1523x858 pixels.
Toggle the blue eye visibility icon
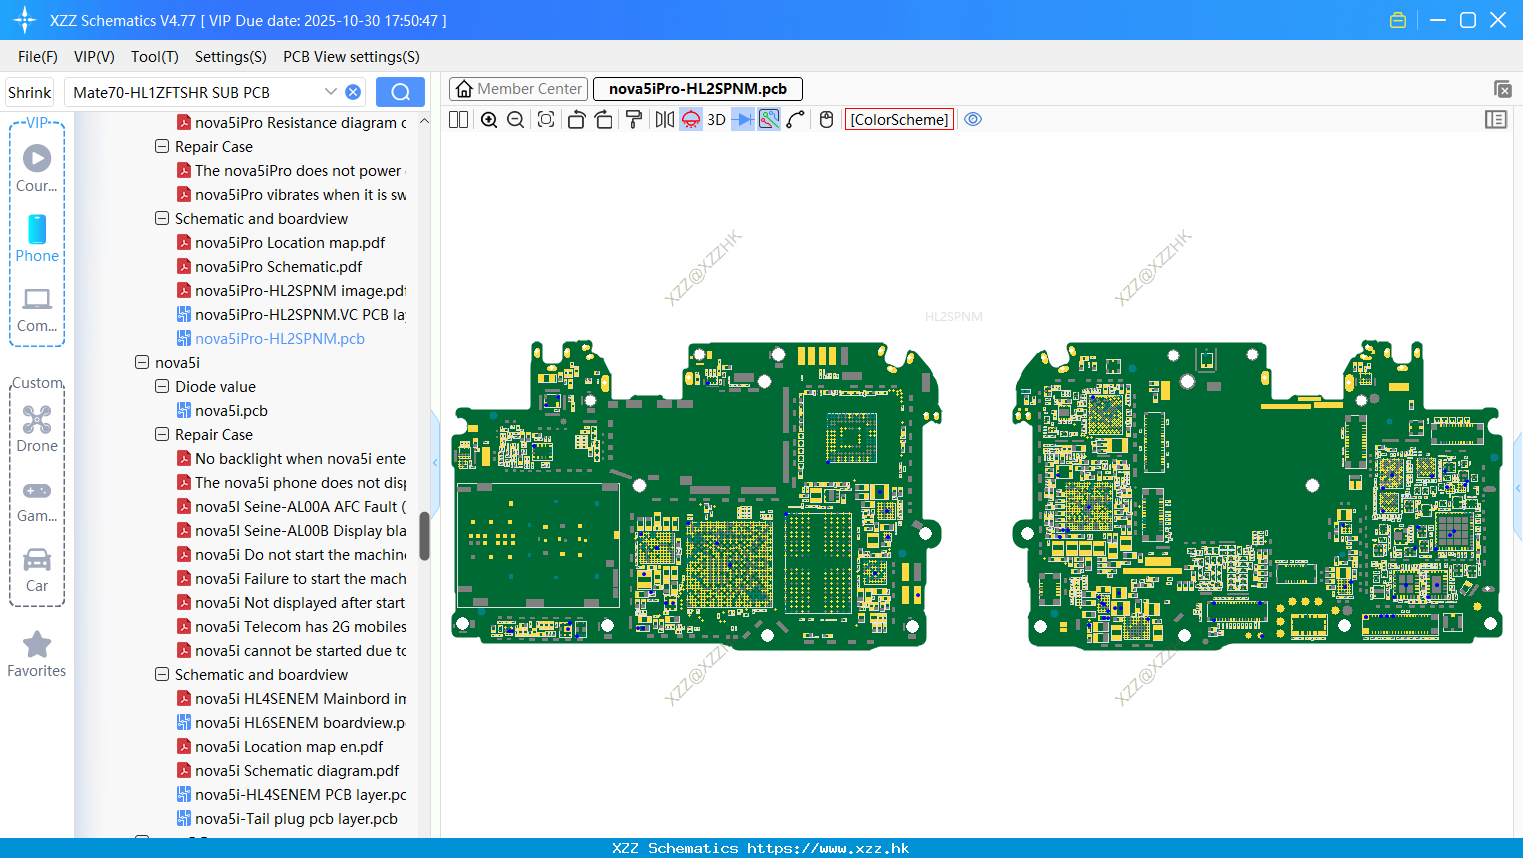[x=973, y=120]
